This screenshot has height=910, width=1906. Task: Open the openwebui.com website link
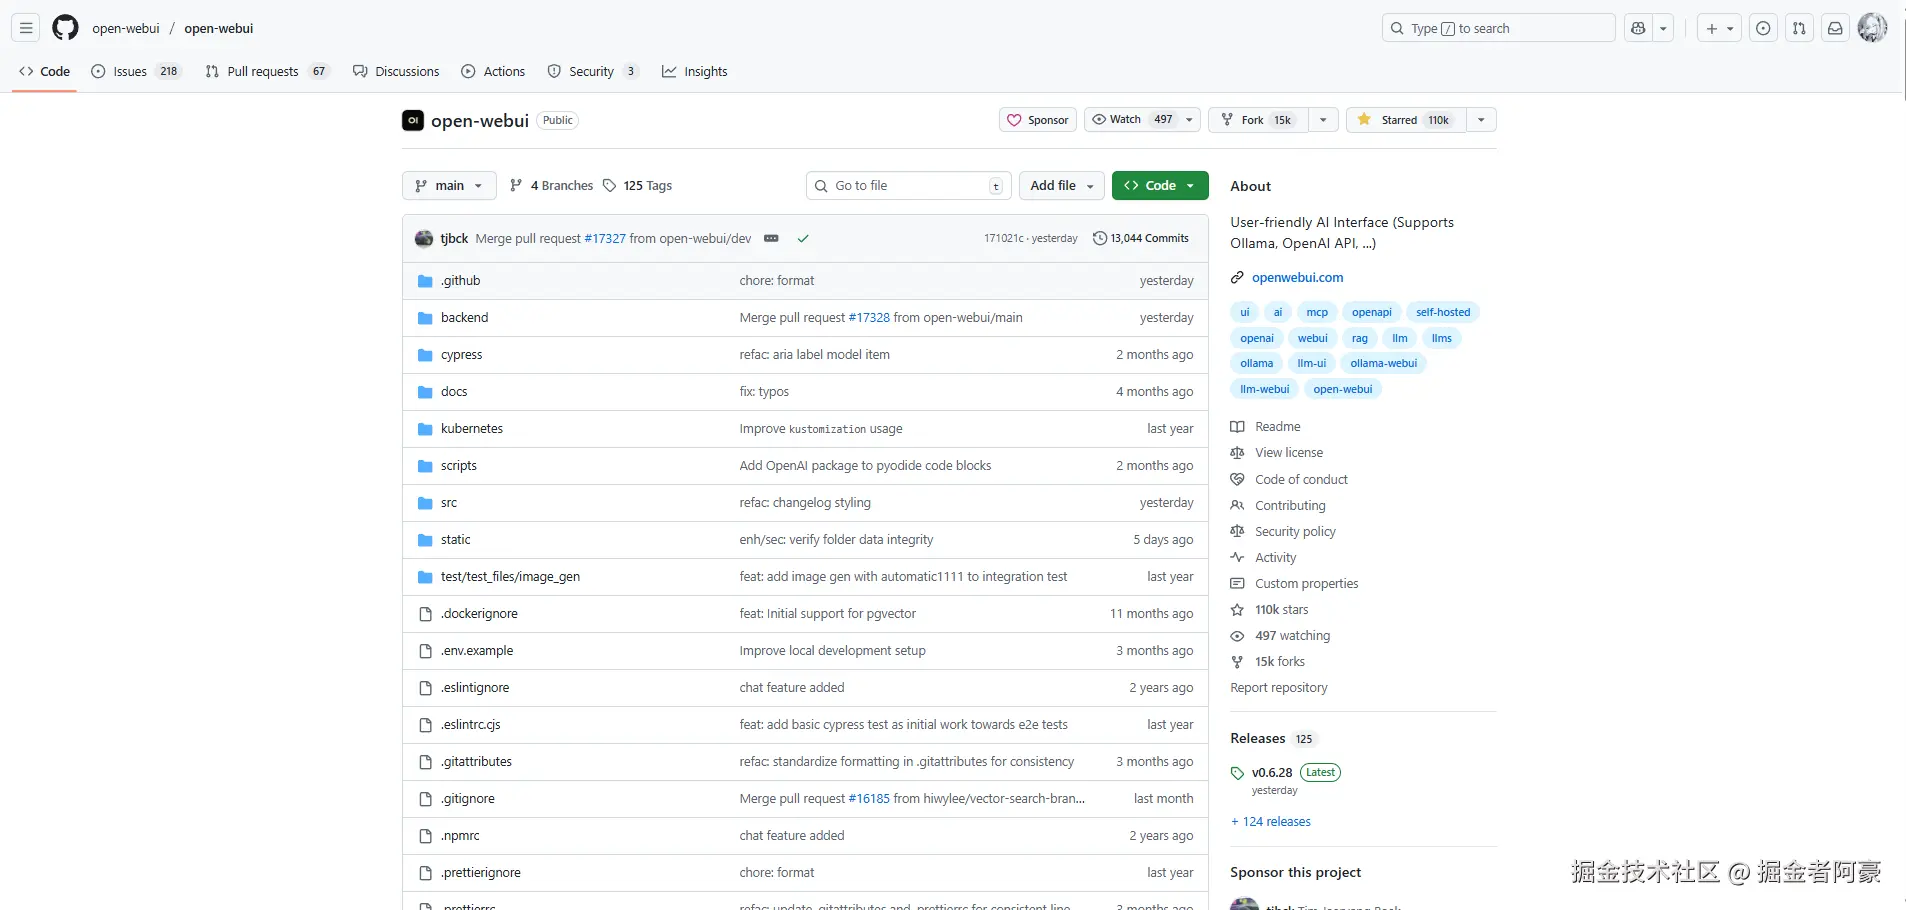[1297, 278]
